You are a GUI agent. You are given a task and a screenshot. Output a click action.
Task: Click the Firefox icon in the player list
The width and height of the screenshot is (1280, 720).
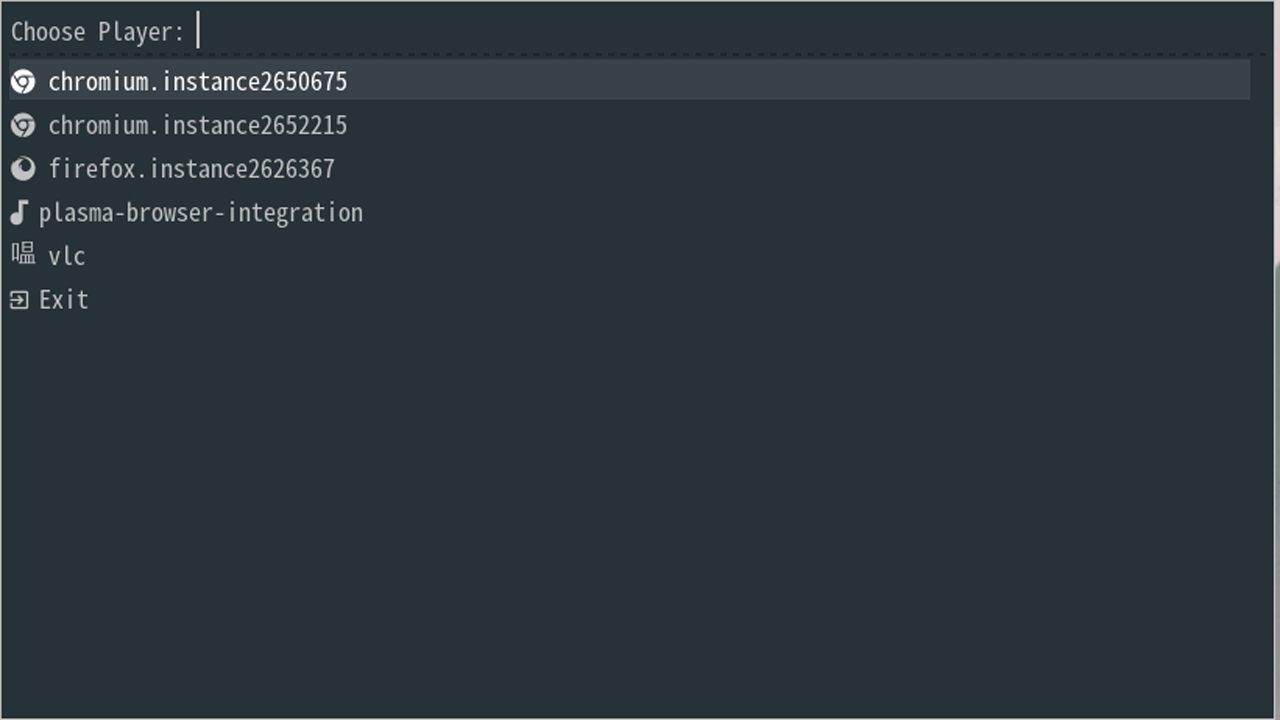pos(23,169)
